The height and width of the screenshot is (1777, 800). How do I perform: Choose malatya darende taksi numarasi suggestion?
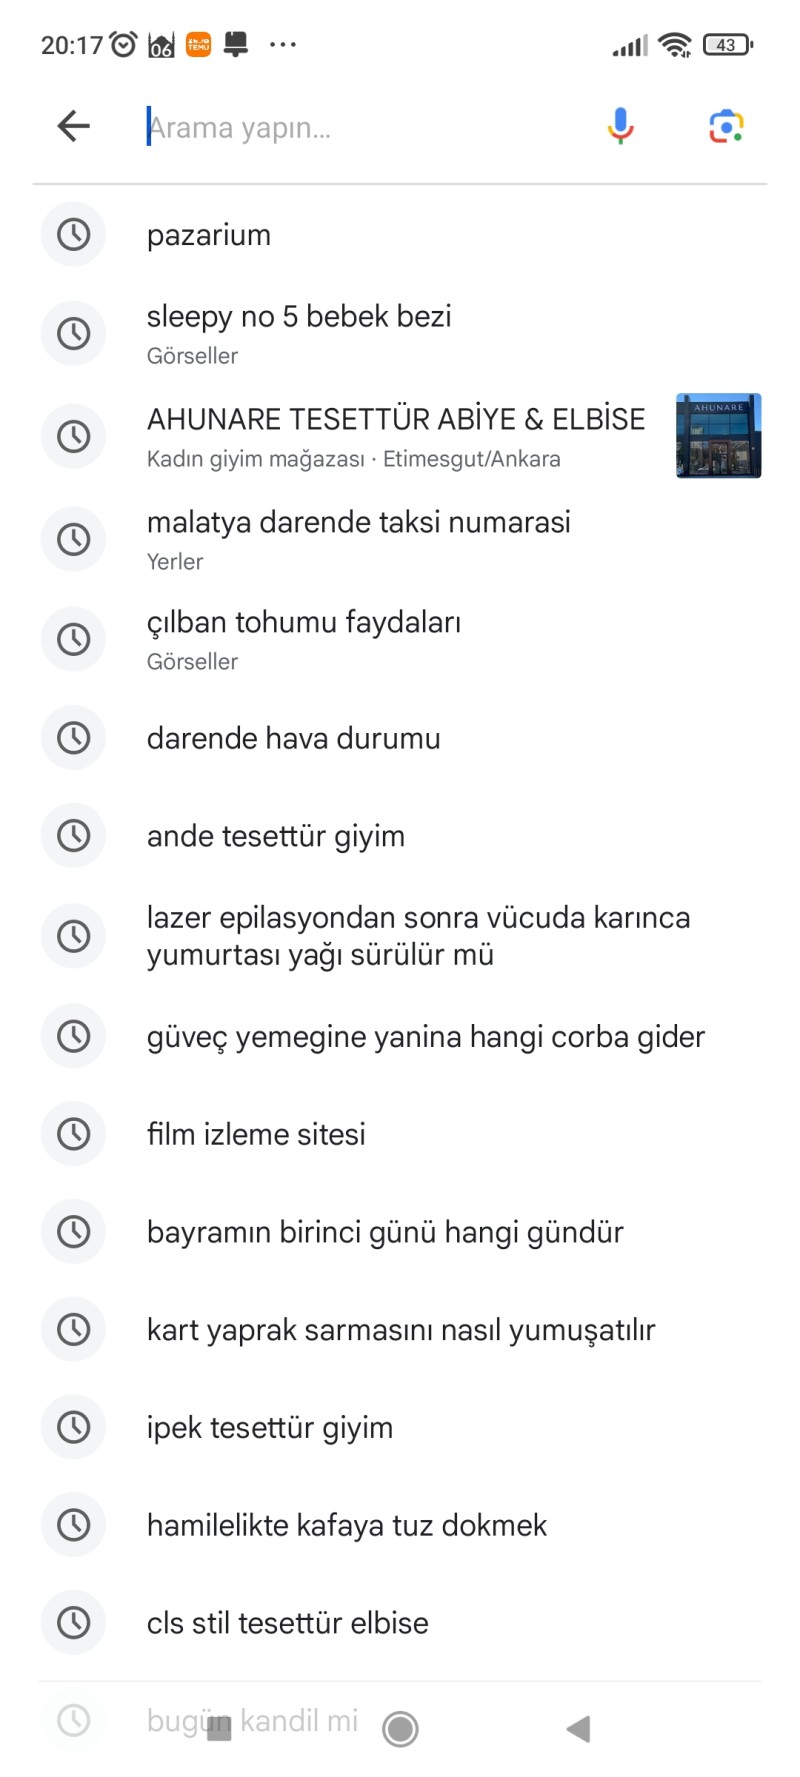click(400, 539)
